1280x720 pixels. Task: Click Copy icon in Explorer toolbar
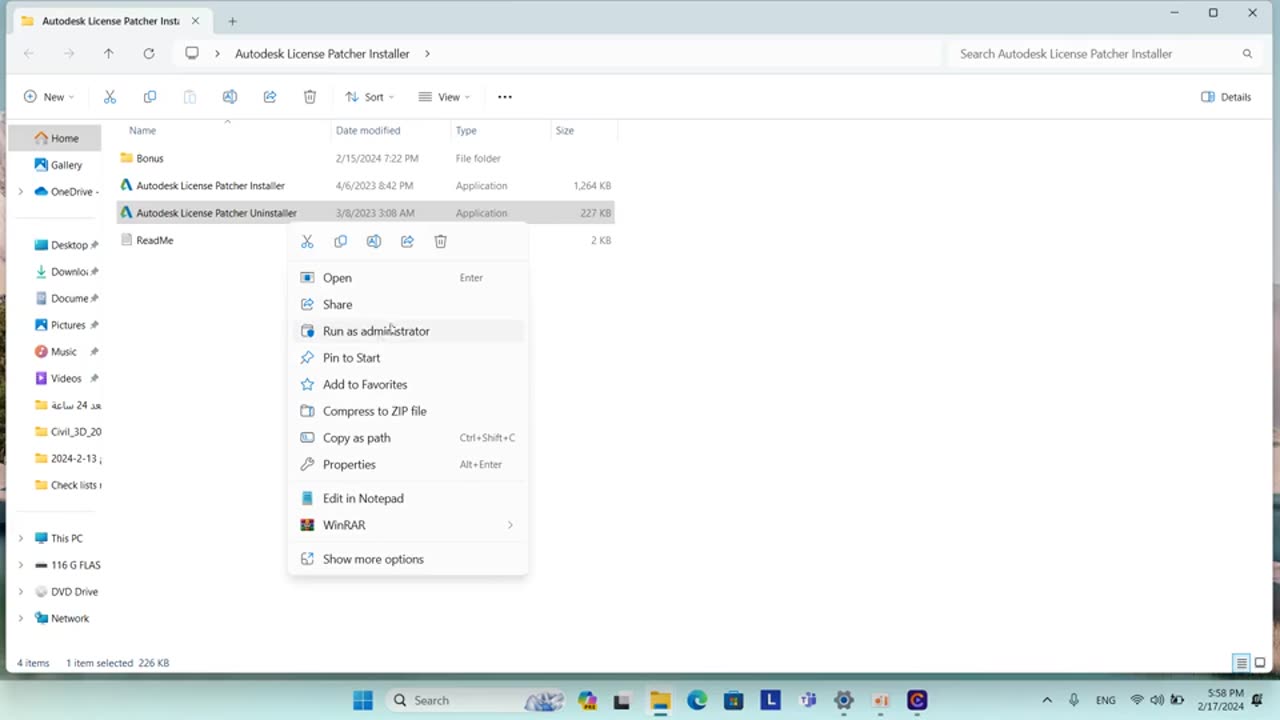150,97
